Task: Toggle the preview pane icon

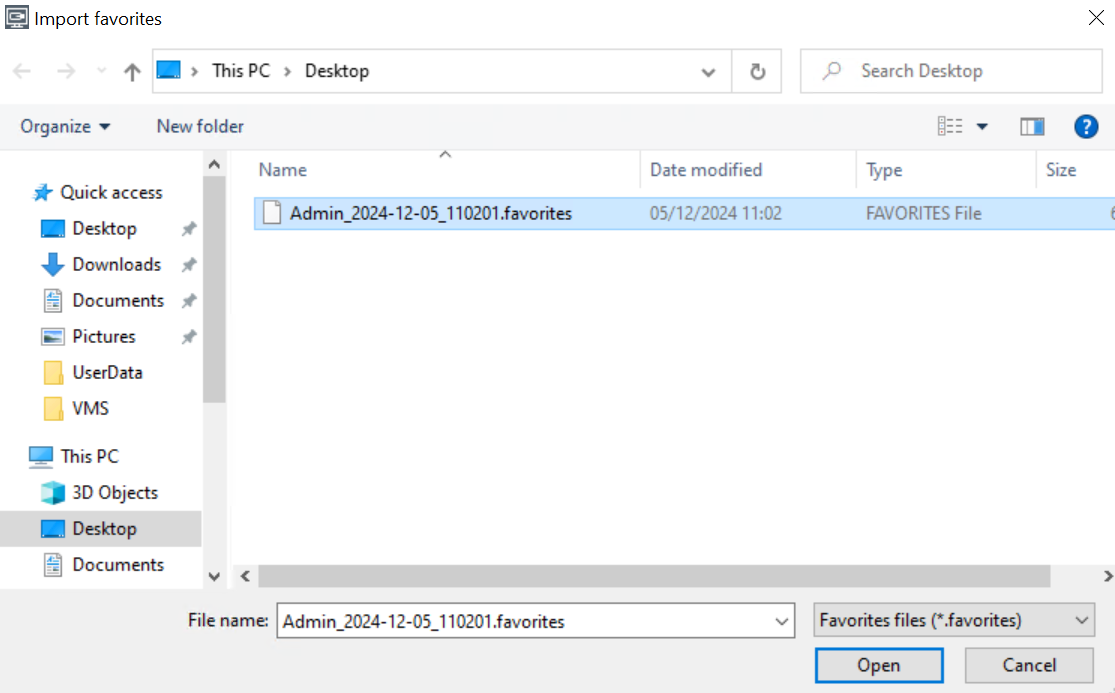Action: tap(1032, 127)
